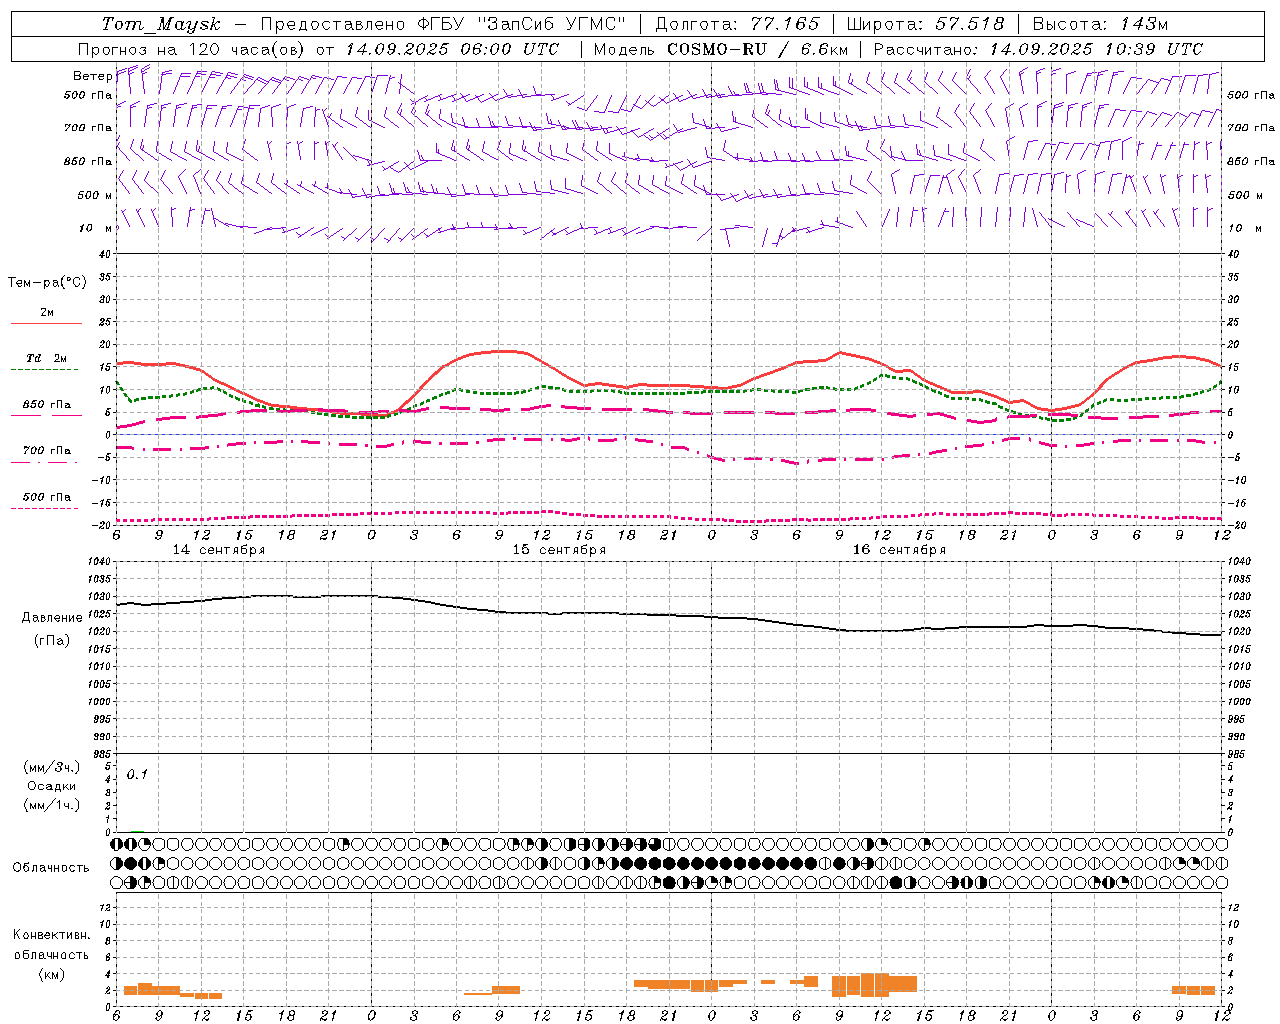Click the (км) convective cloud unit label
Screen dimensions: 1280x1024
click(x=52, y=974)
